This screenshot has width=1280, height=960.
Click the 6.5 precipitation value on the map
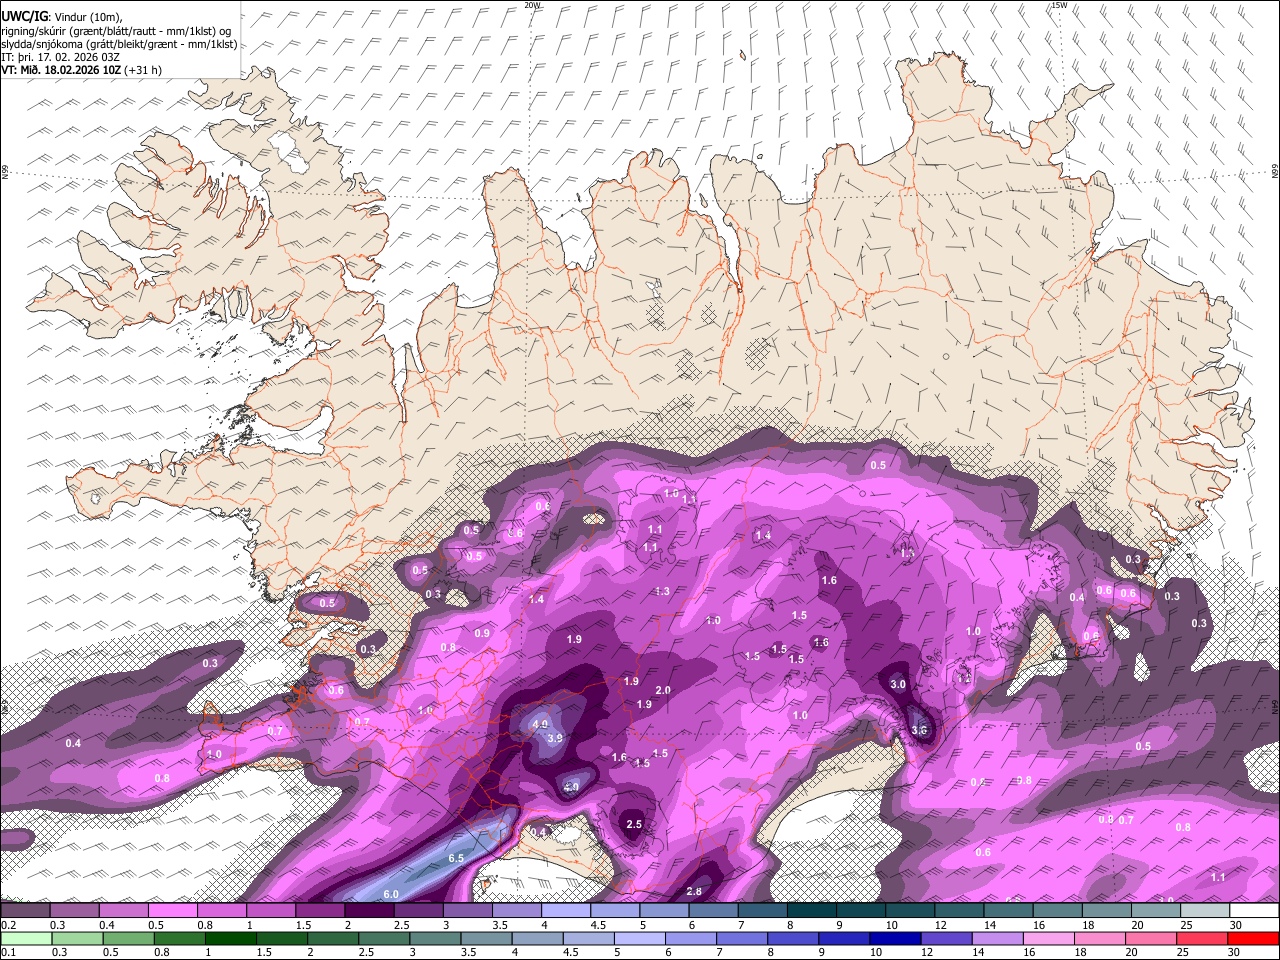point(456,859)
